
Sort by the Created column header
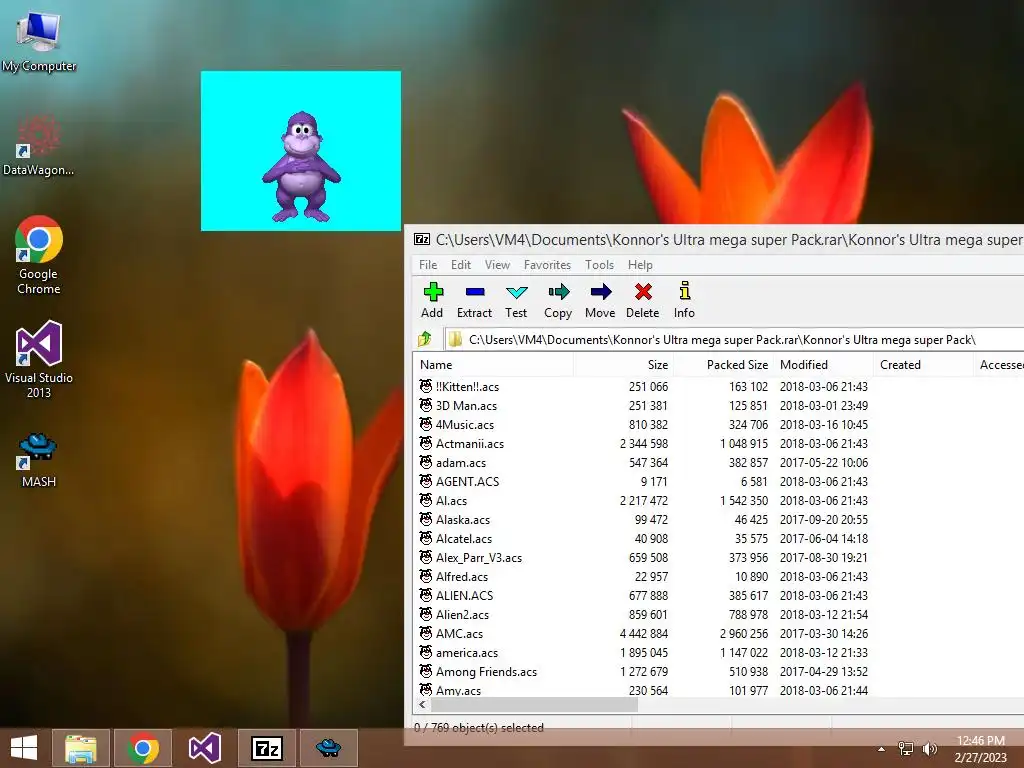point(923,364)
